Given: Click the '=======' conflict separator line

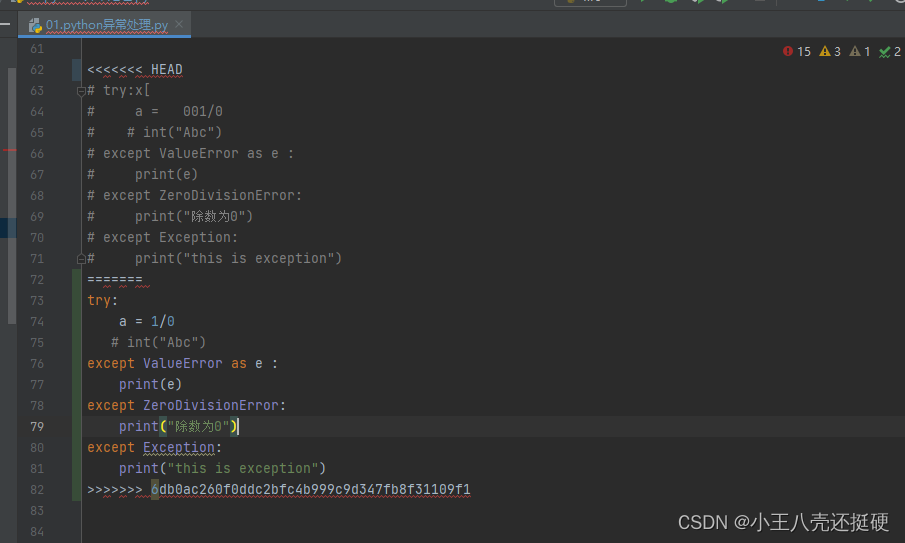Looking at the screenshot, I should pyautogui.click(x=115, y=279).
